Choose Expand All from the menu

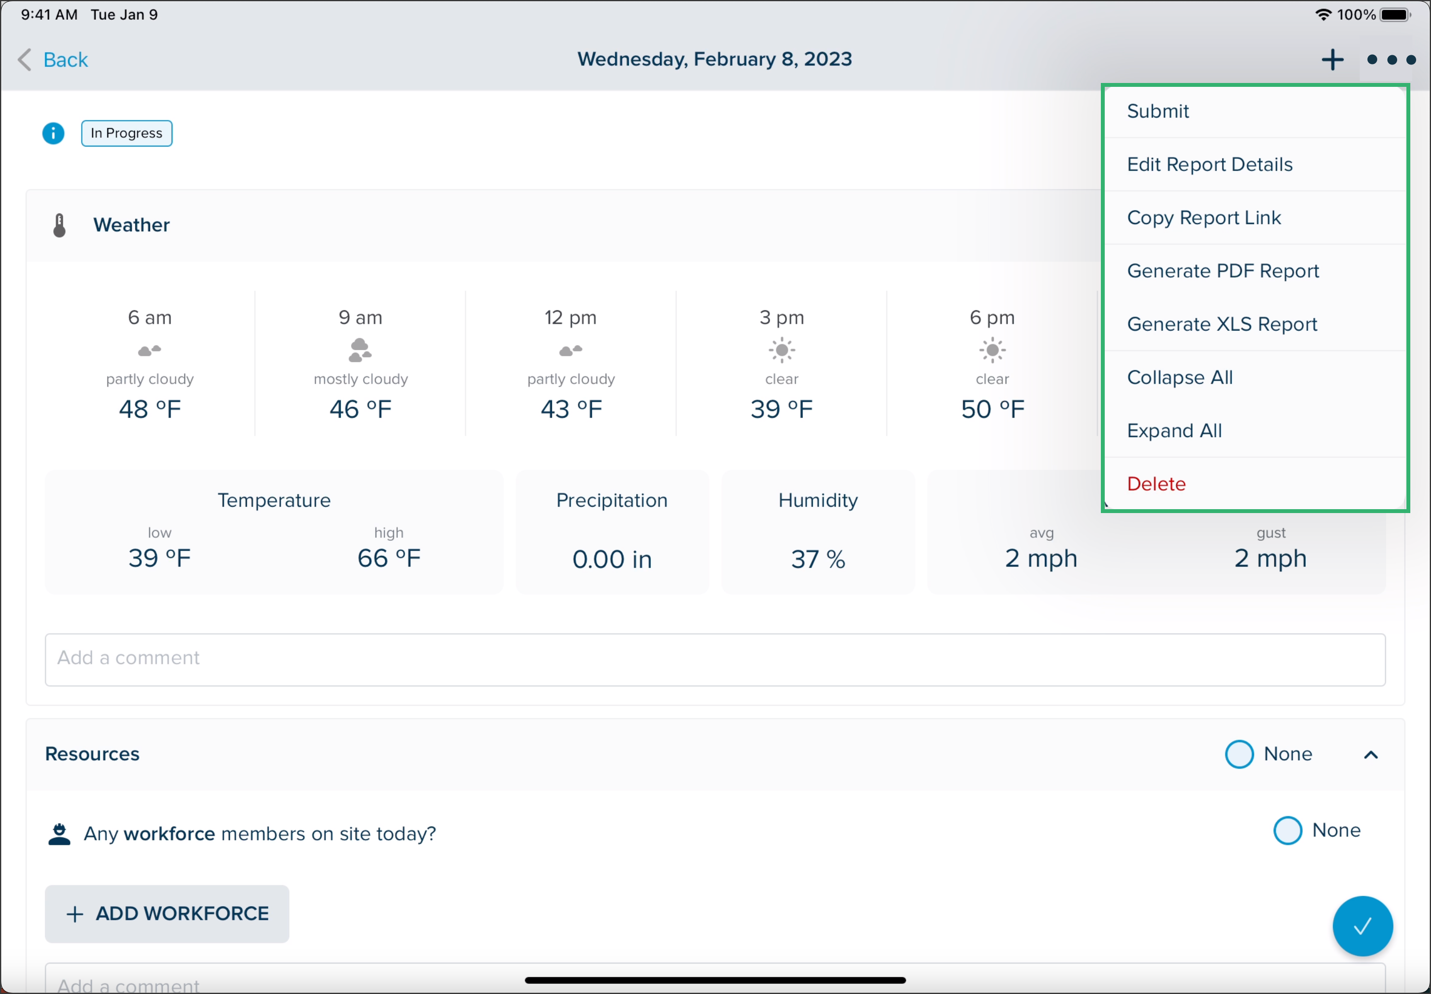[1255, 430]
